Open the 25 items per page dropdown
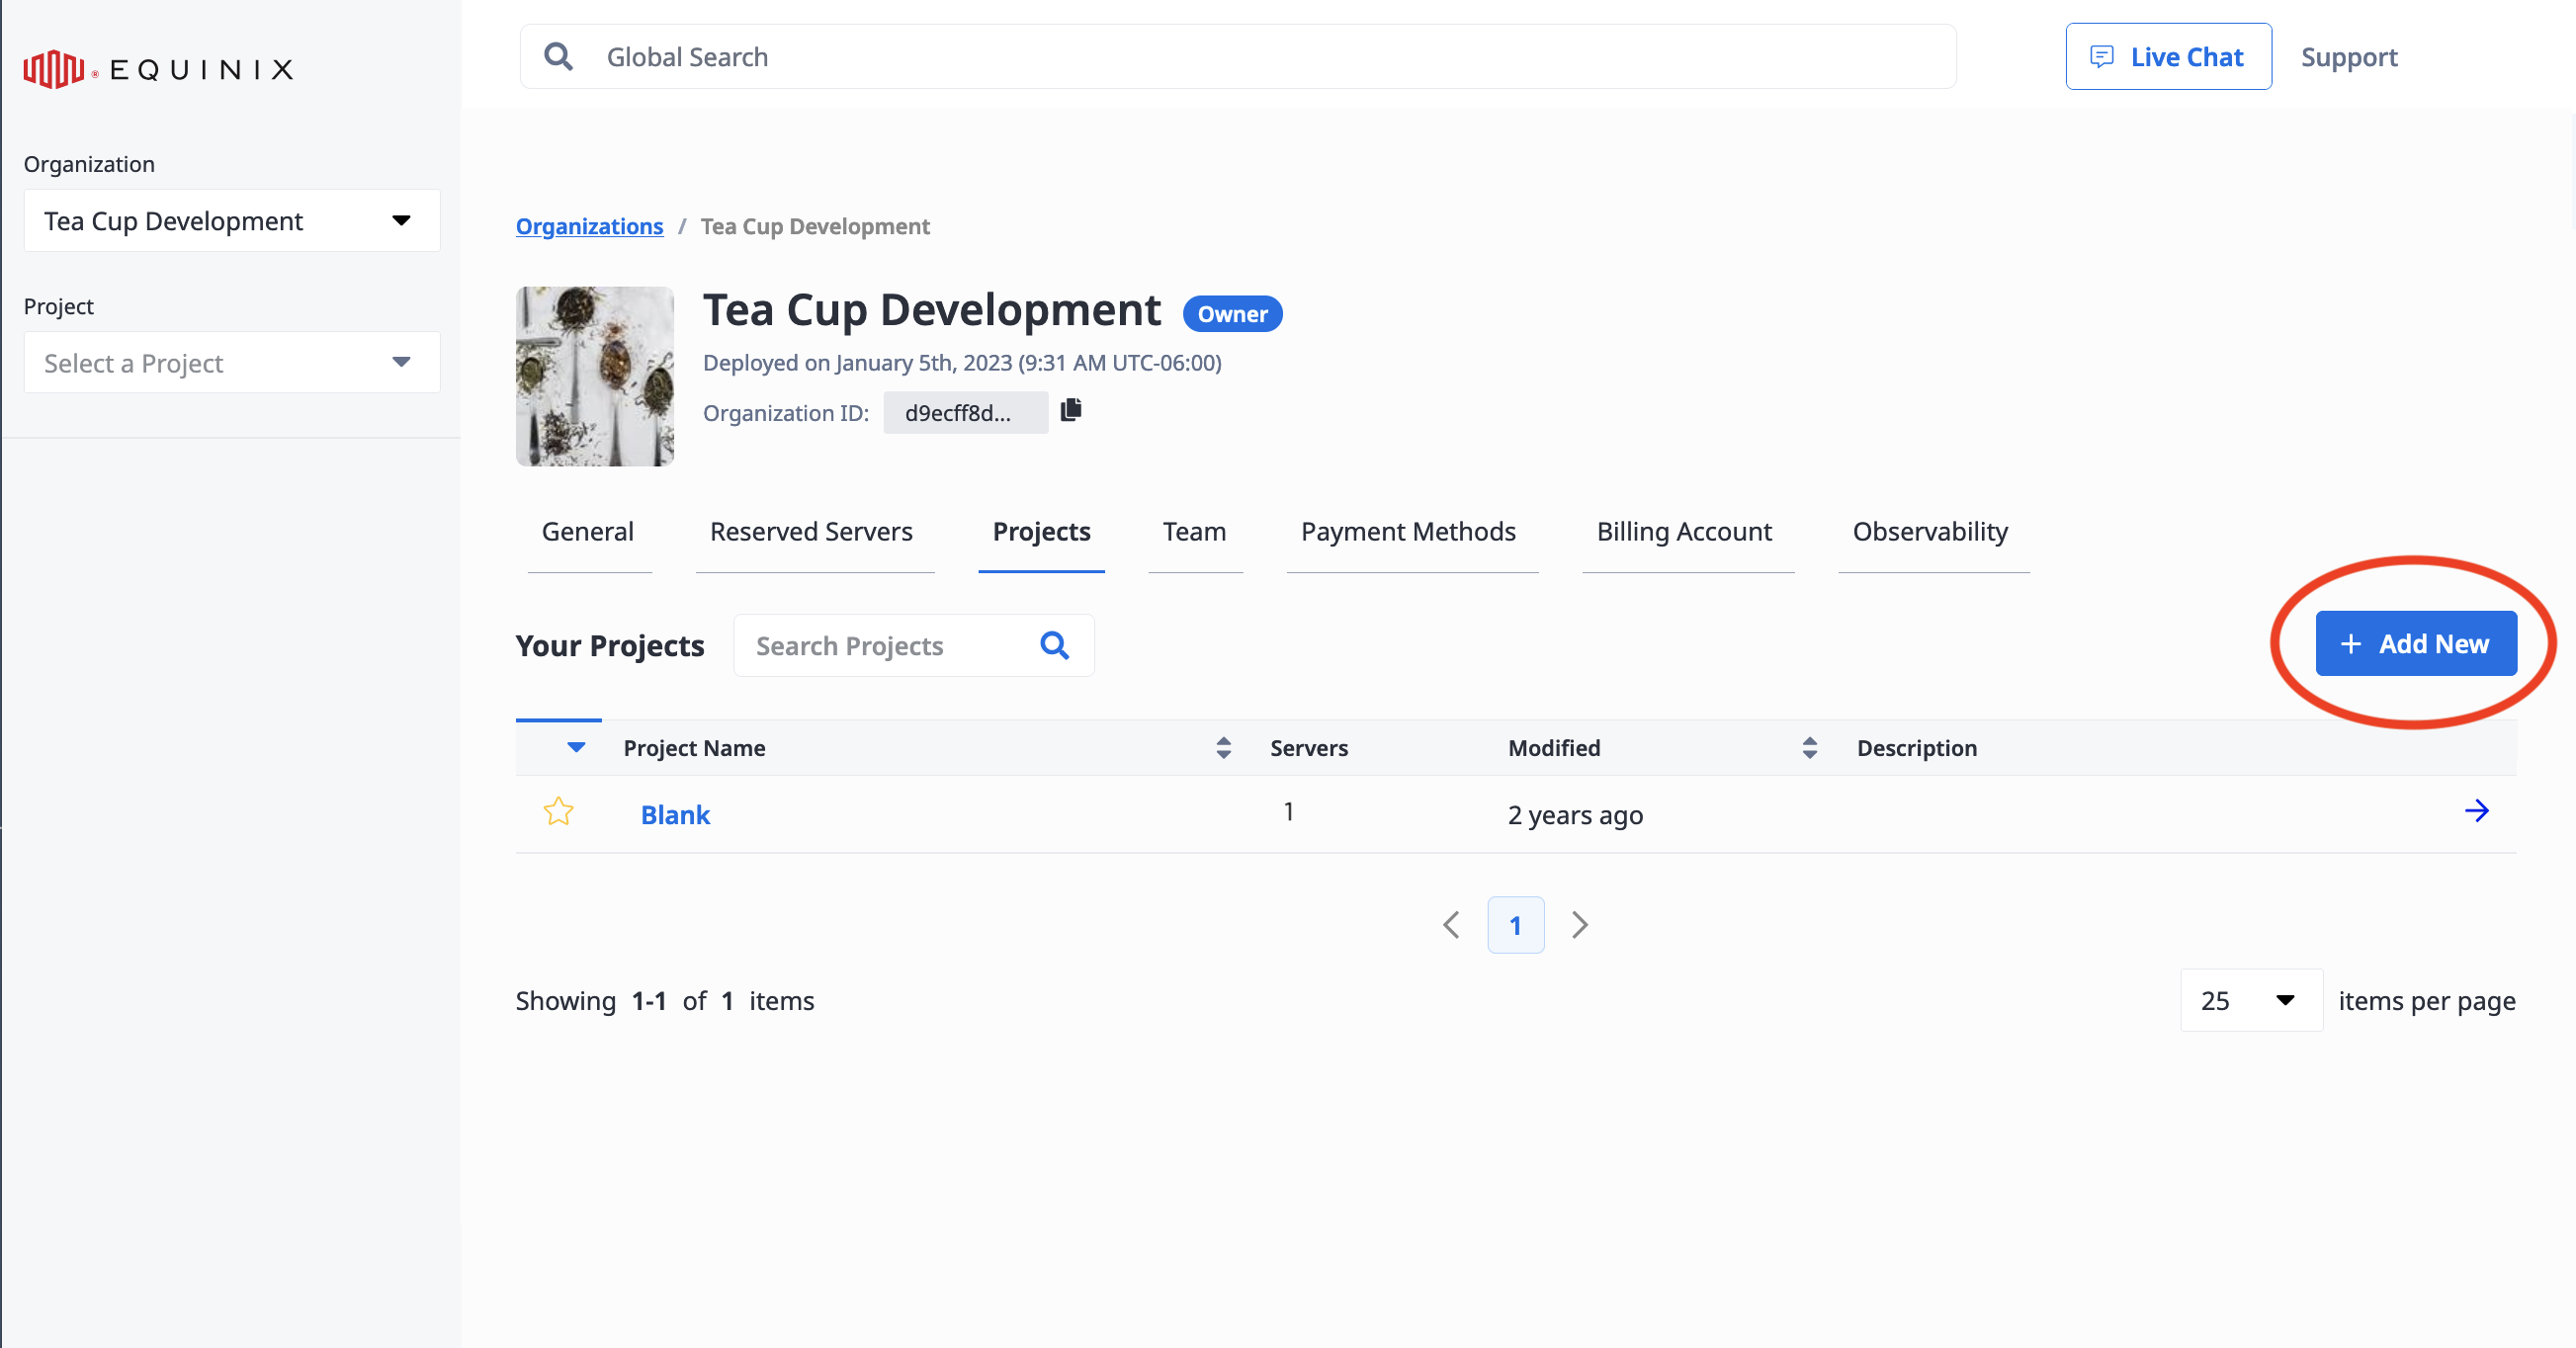 [x=2251, y=1000]
